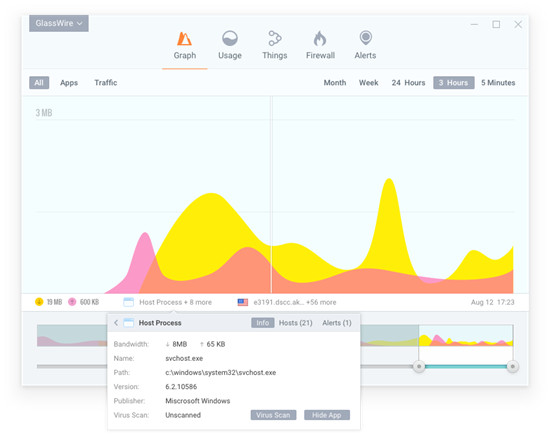
Task: Click the US flag host icon
Action: (x=243, y=302)
